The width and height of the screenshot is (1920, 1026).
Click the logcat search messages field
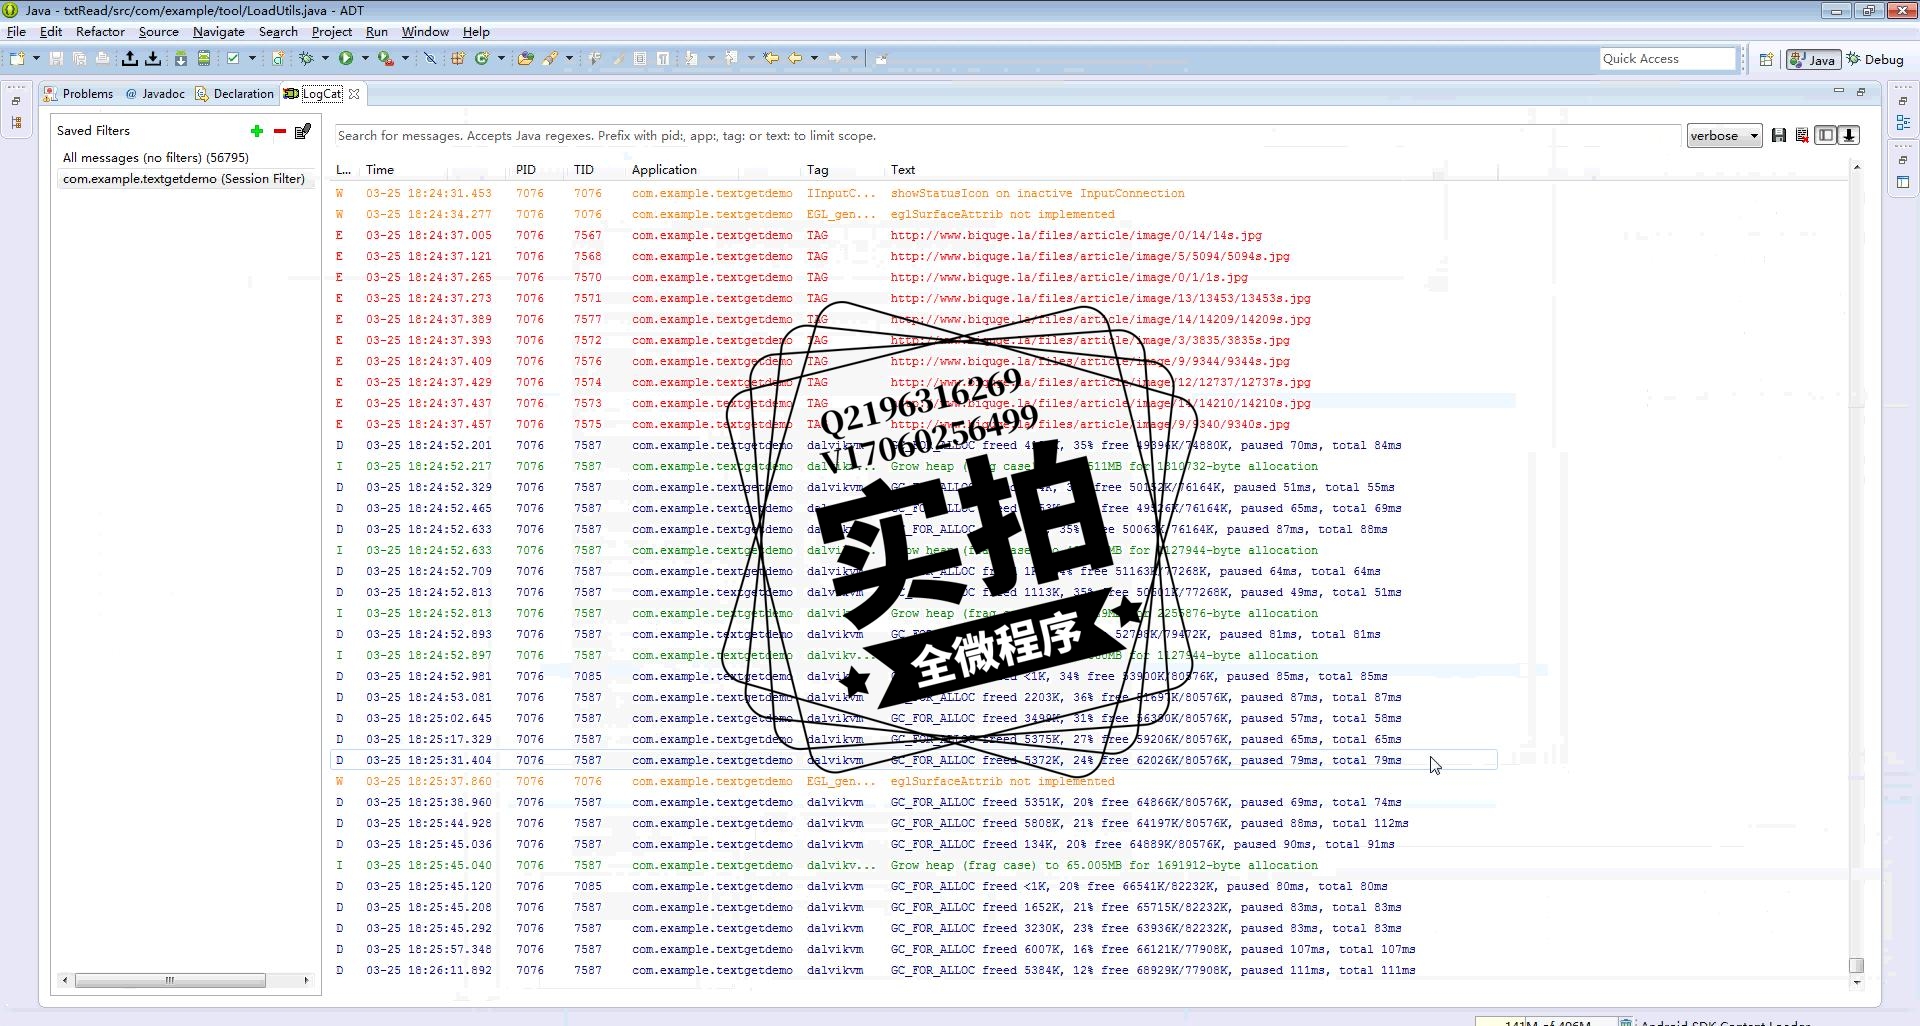click(1007, 136)
